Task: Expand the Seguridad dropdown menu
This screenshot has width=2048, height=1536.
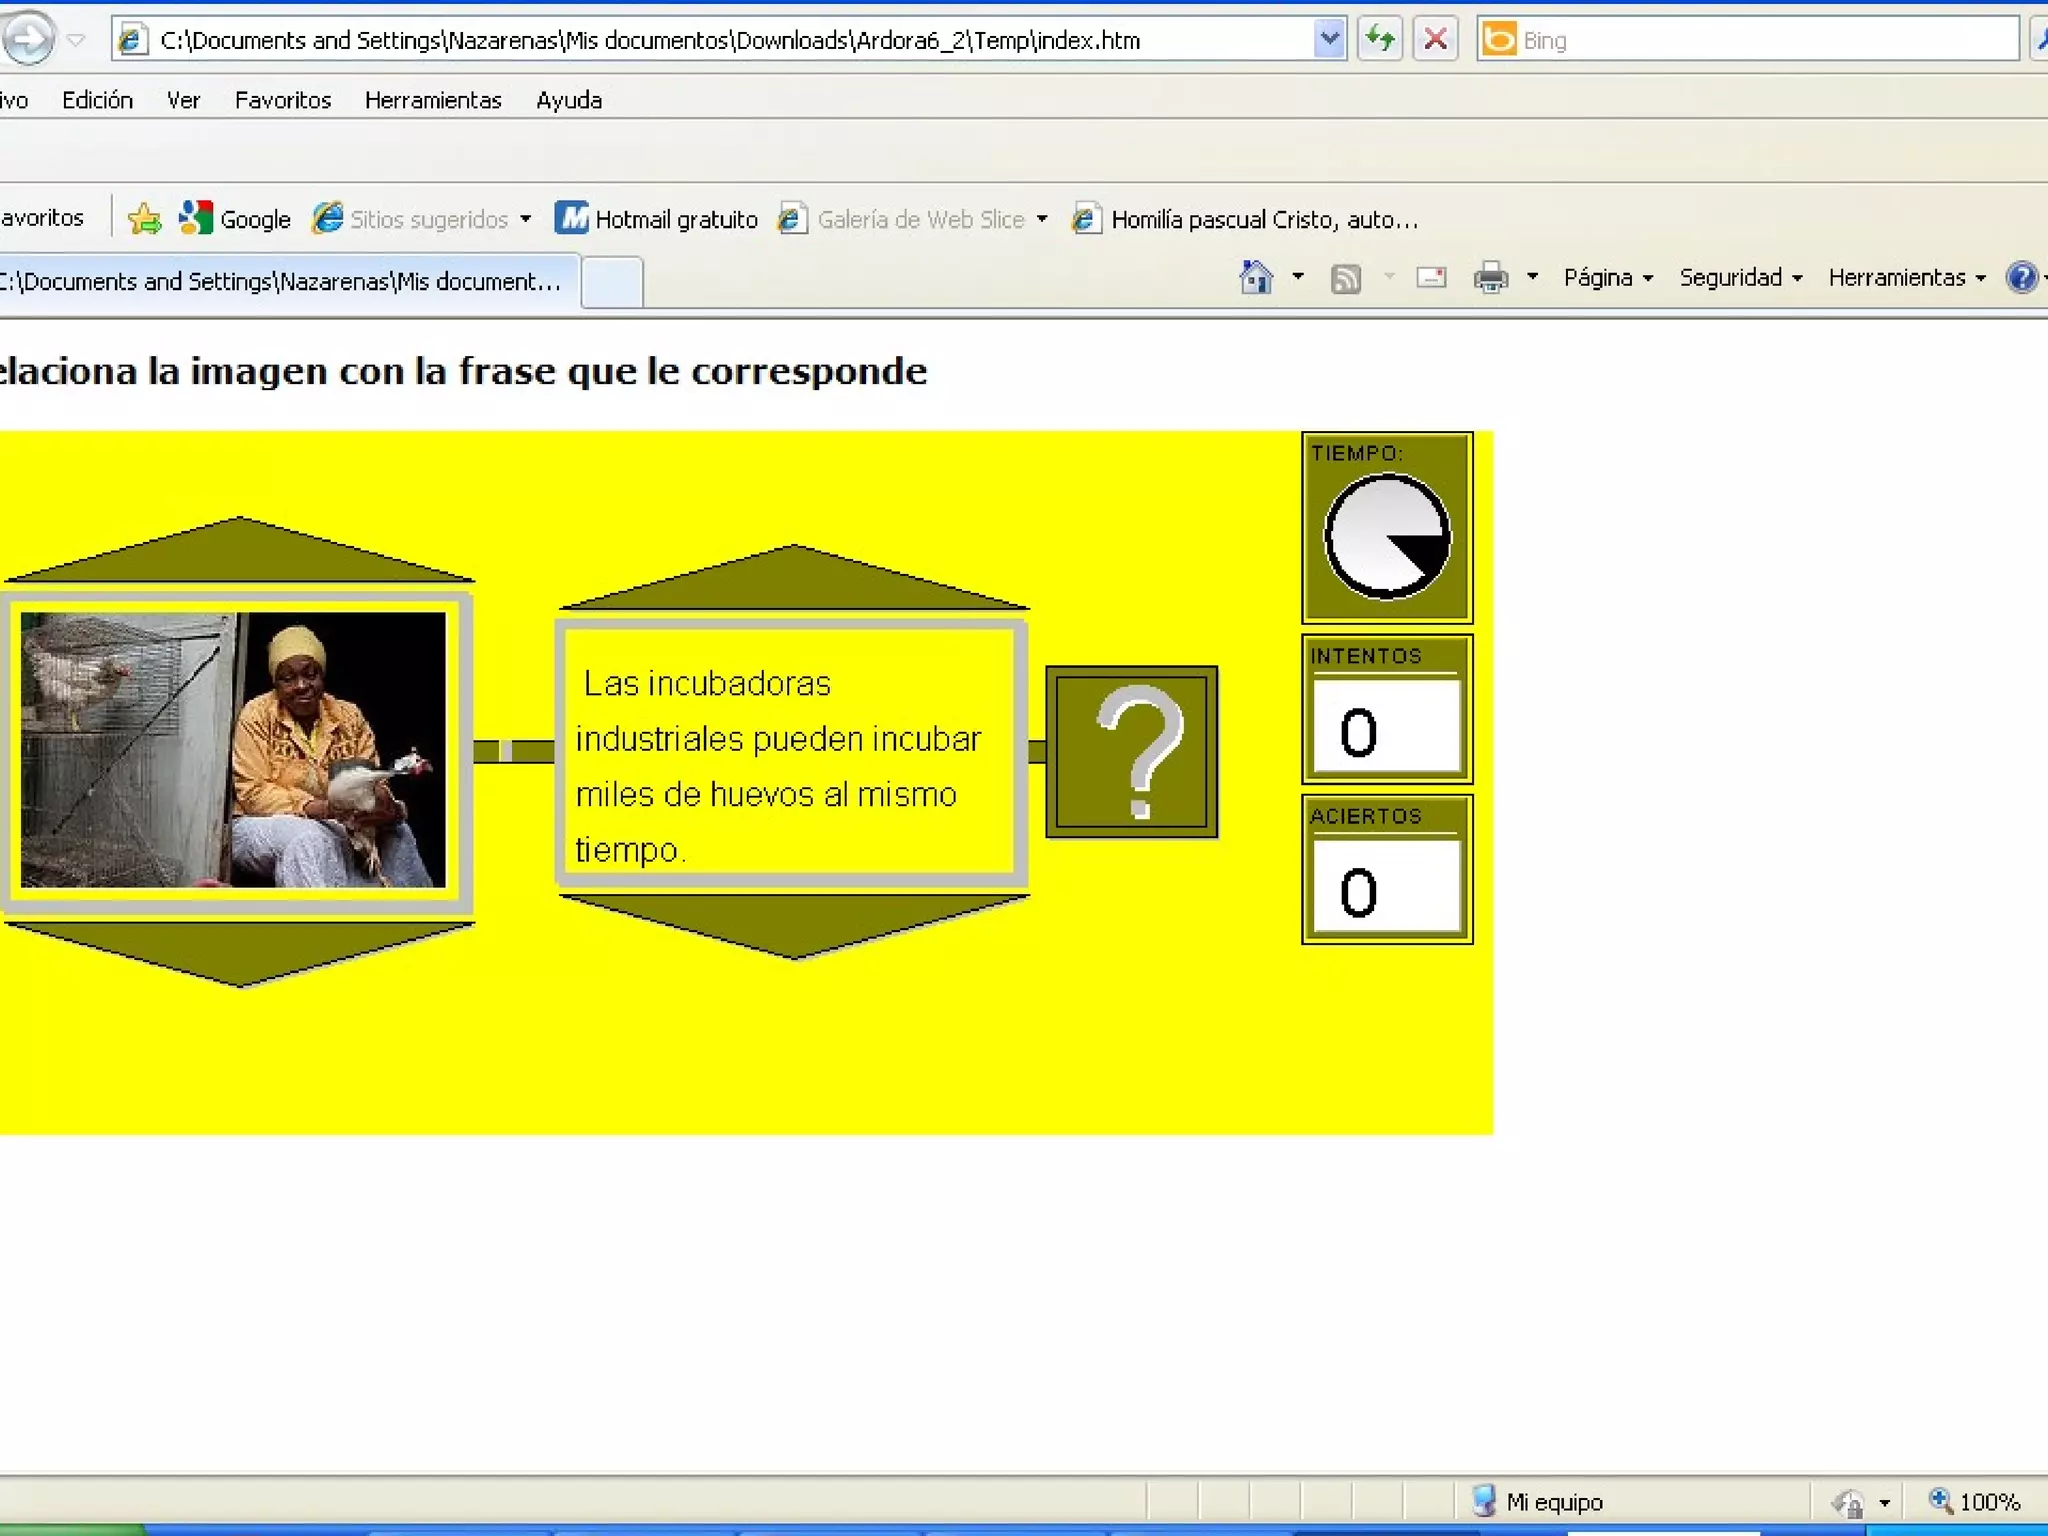Action: (x=1740, y=278)
